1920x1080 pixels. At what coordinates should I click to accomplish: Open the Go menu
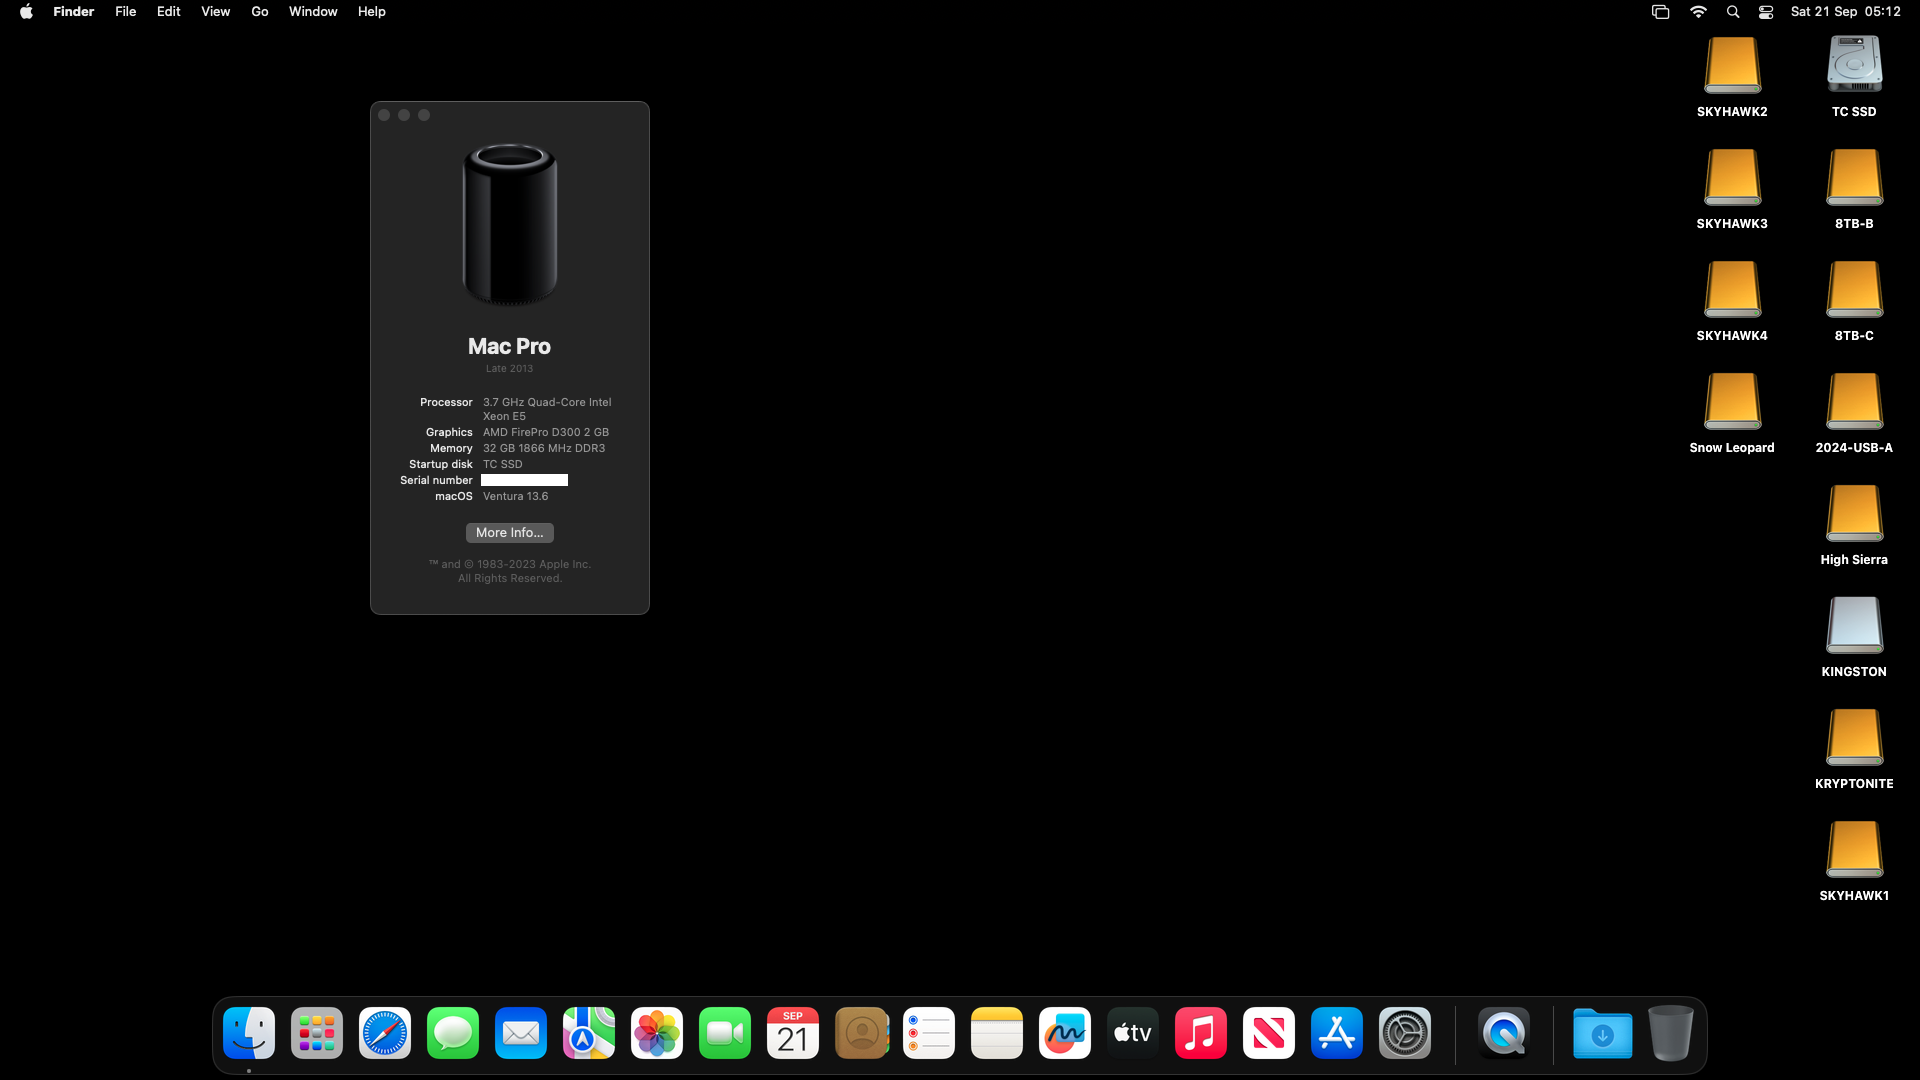click(260, 12)
